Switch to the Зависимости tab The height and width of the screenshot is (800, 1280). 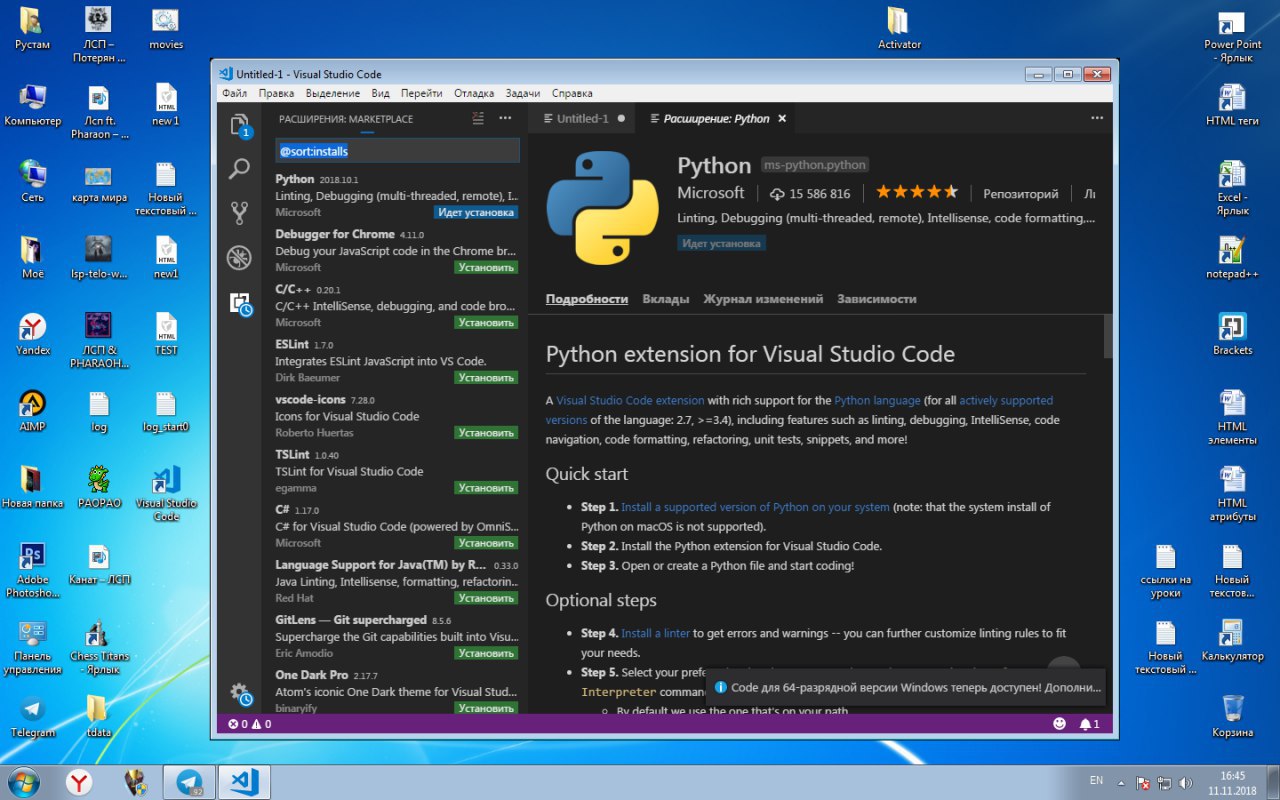[877, 299]
